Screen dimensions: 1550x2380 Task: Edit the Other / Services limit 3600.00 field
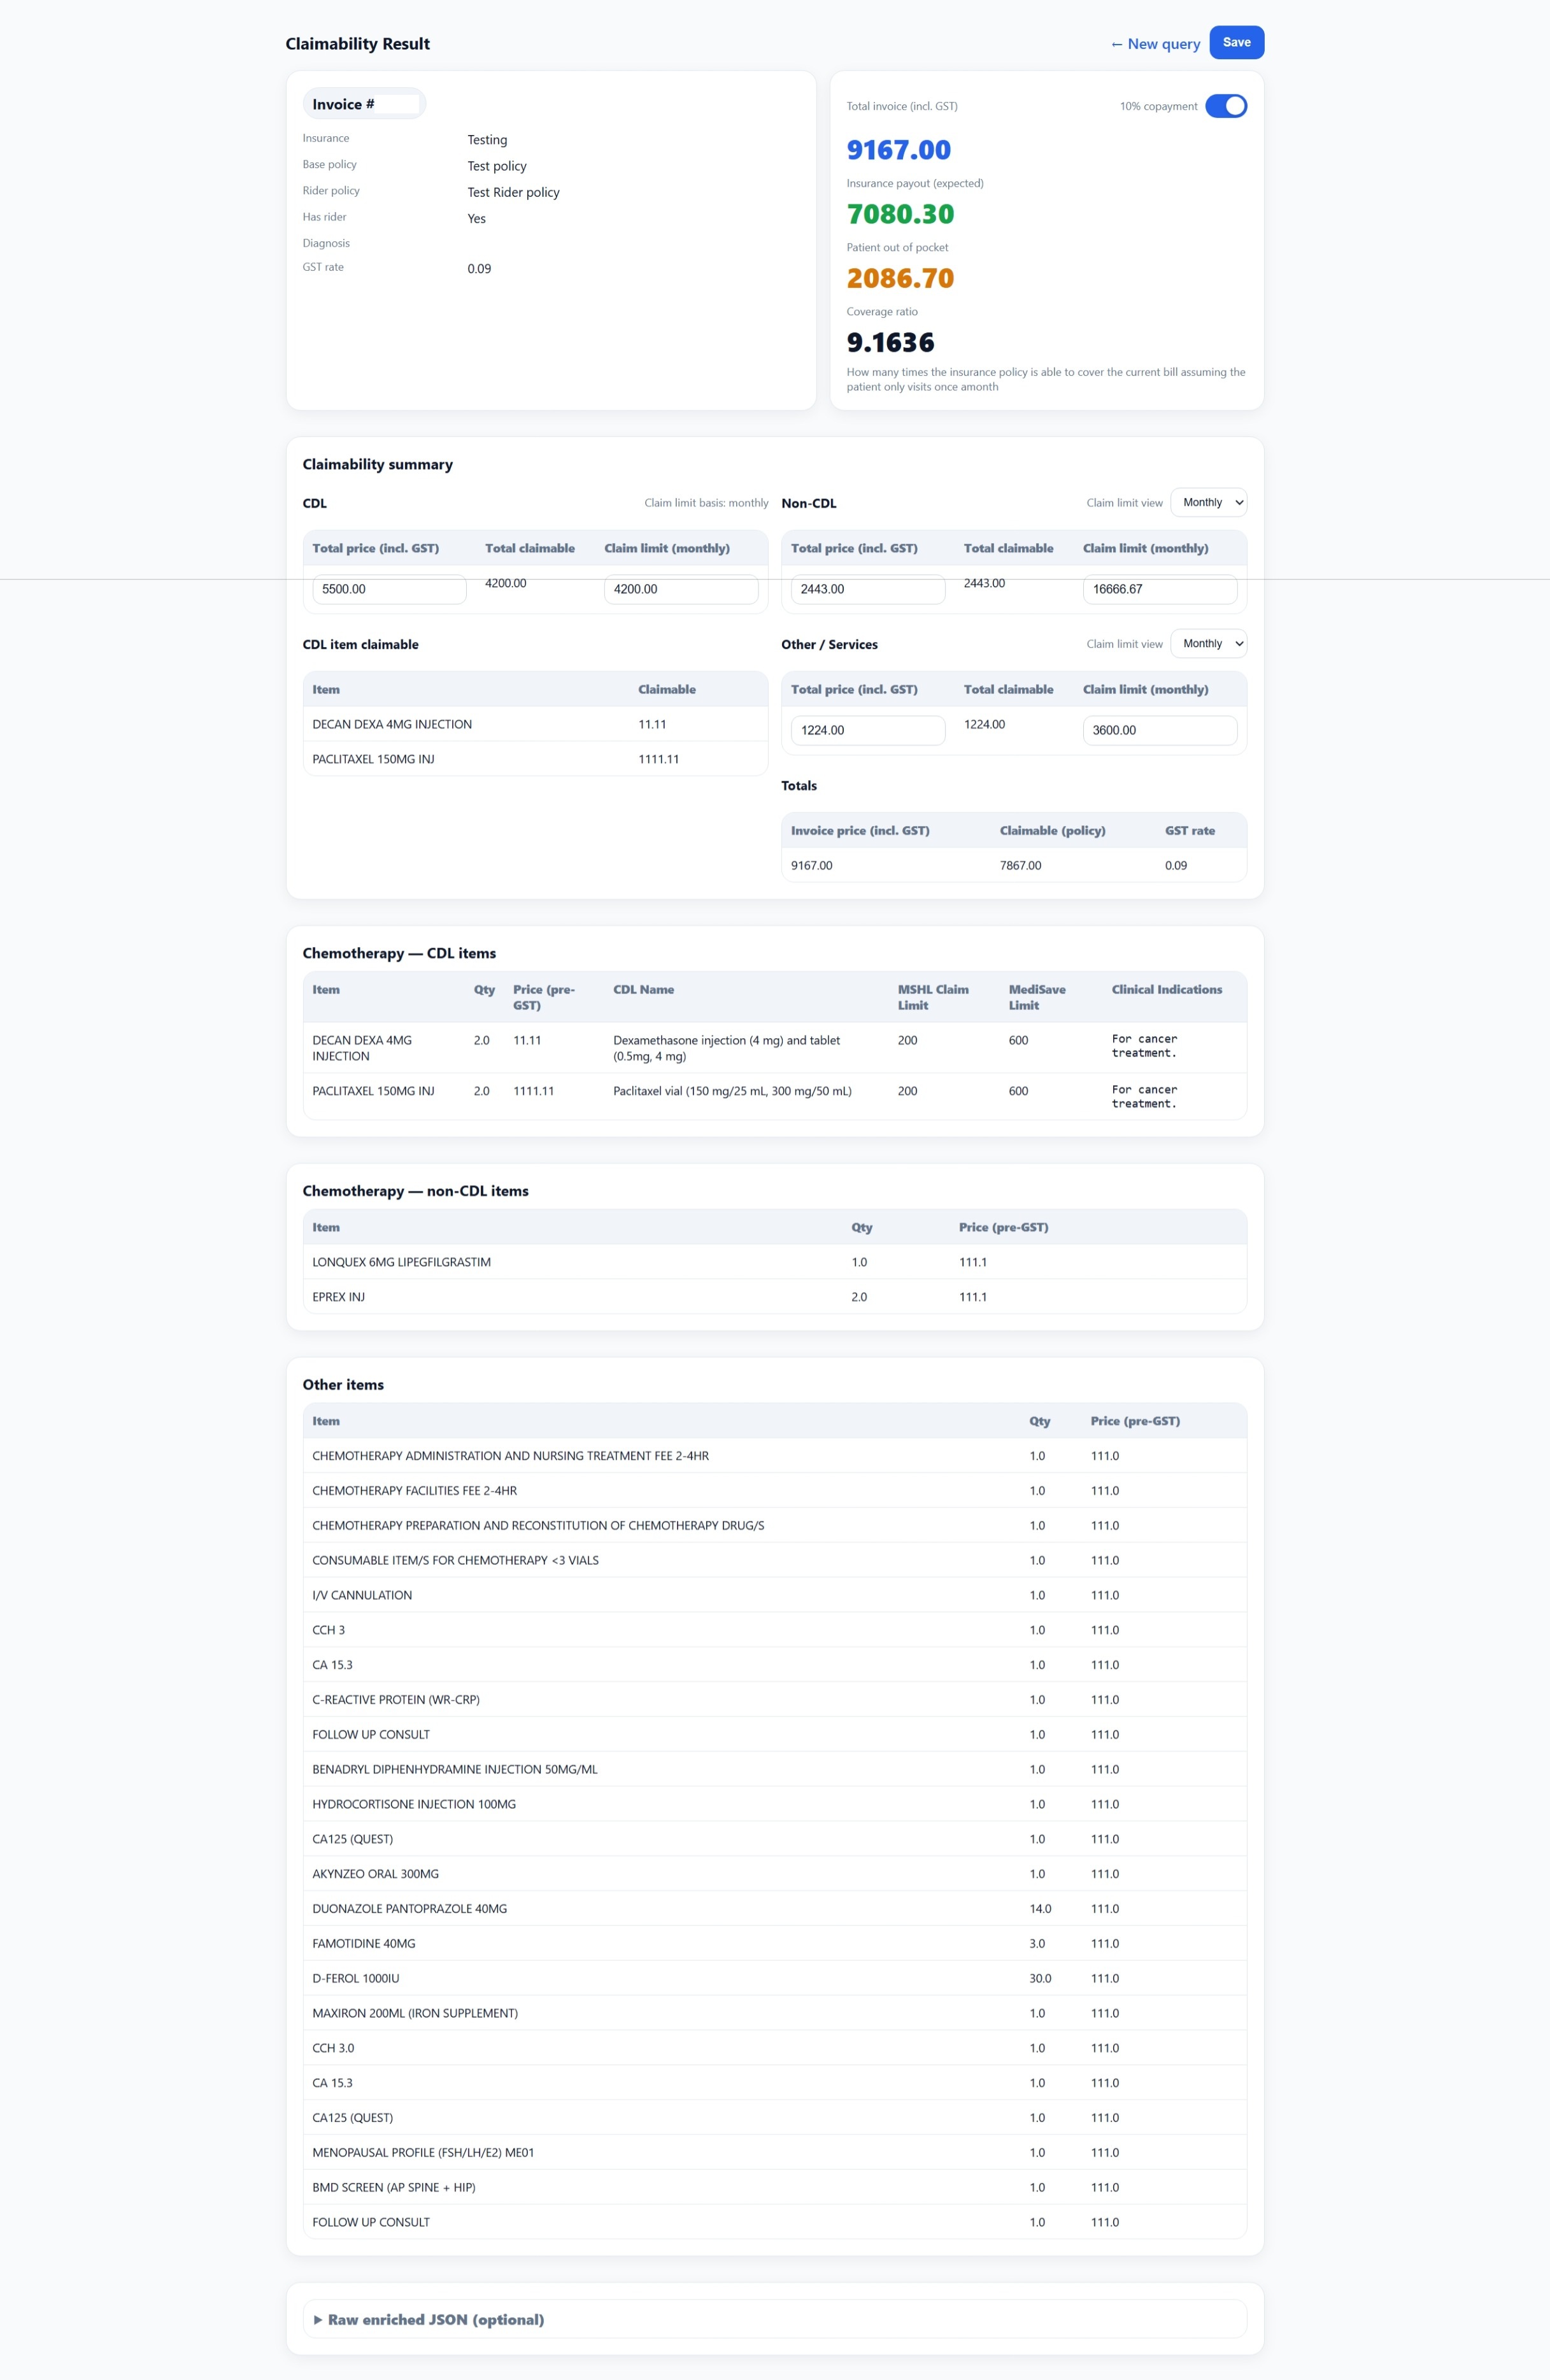1159,730
